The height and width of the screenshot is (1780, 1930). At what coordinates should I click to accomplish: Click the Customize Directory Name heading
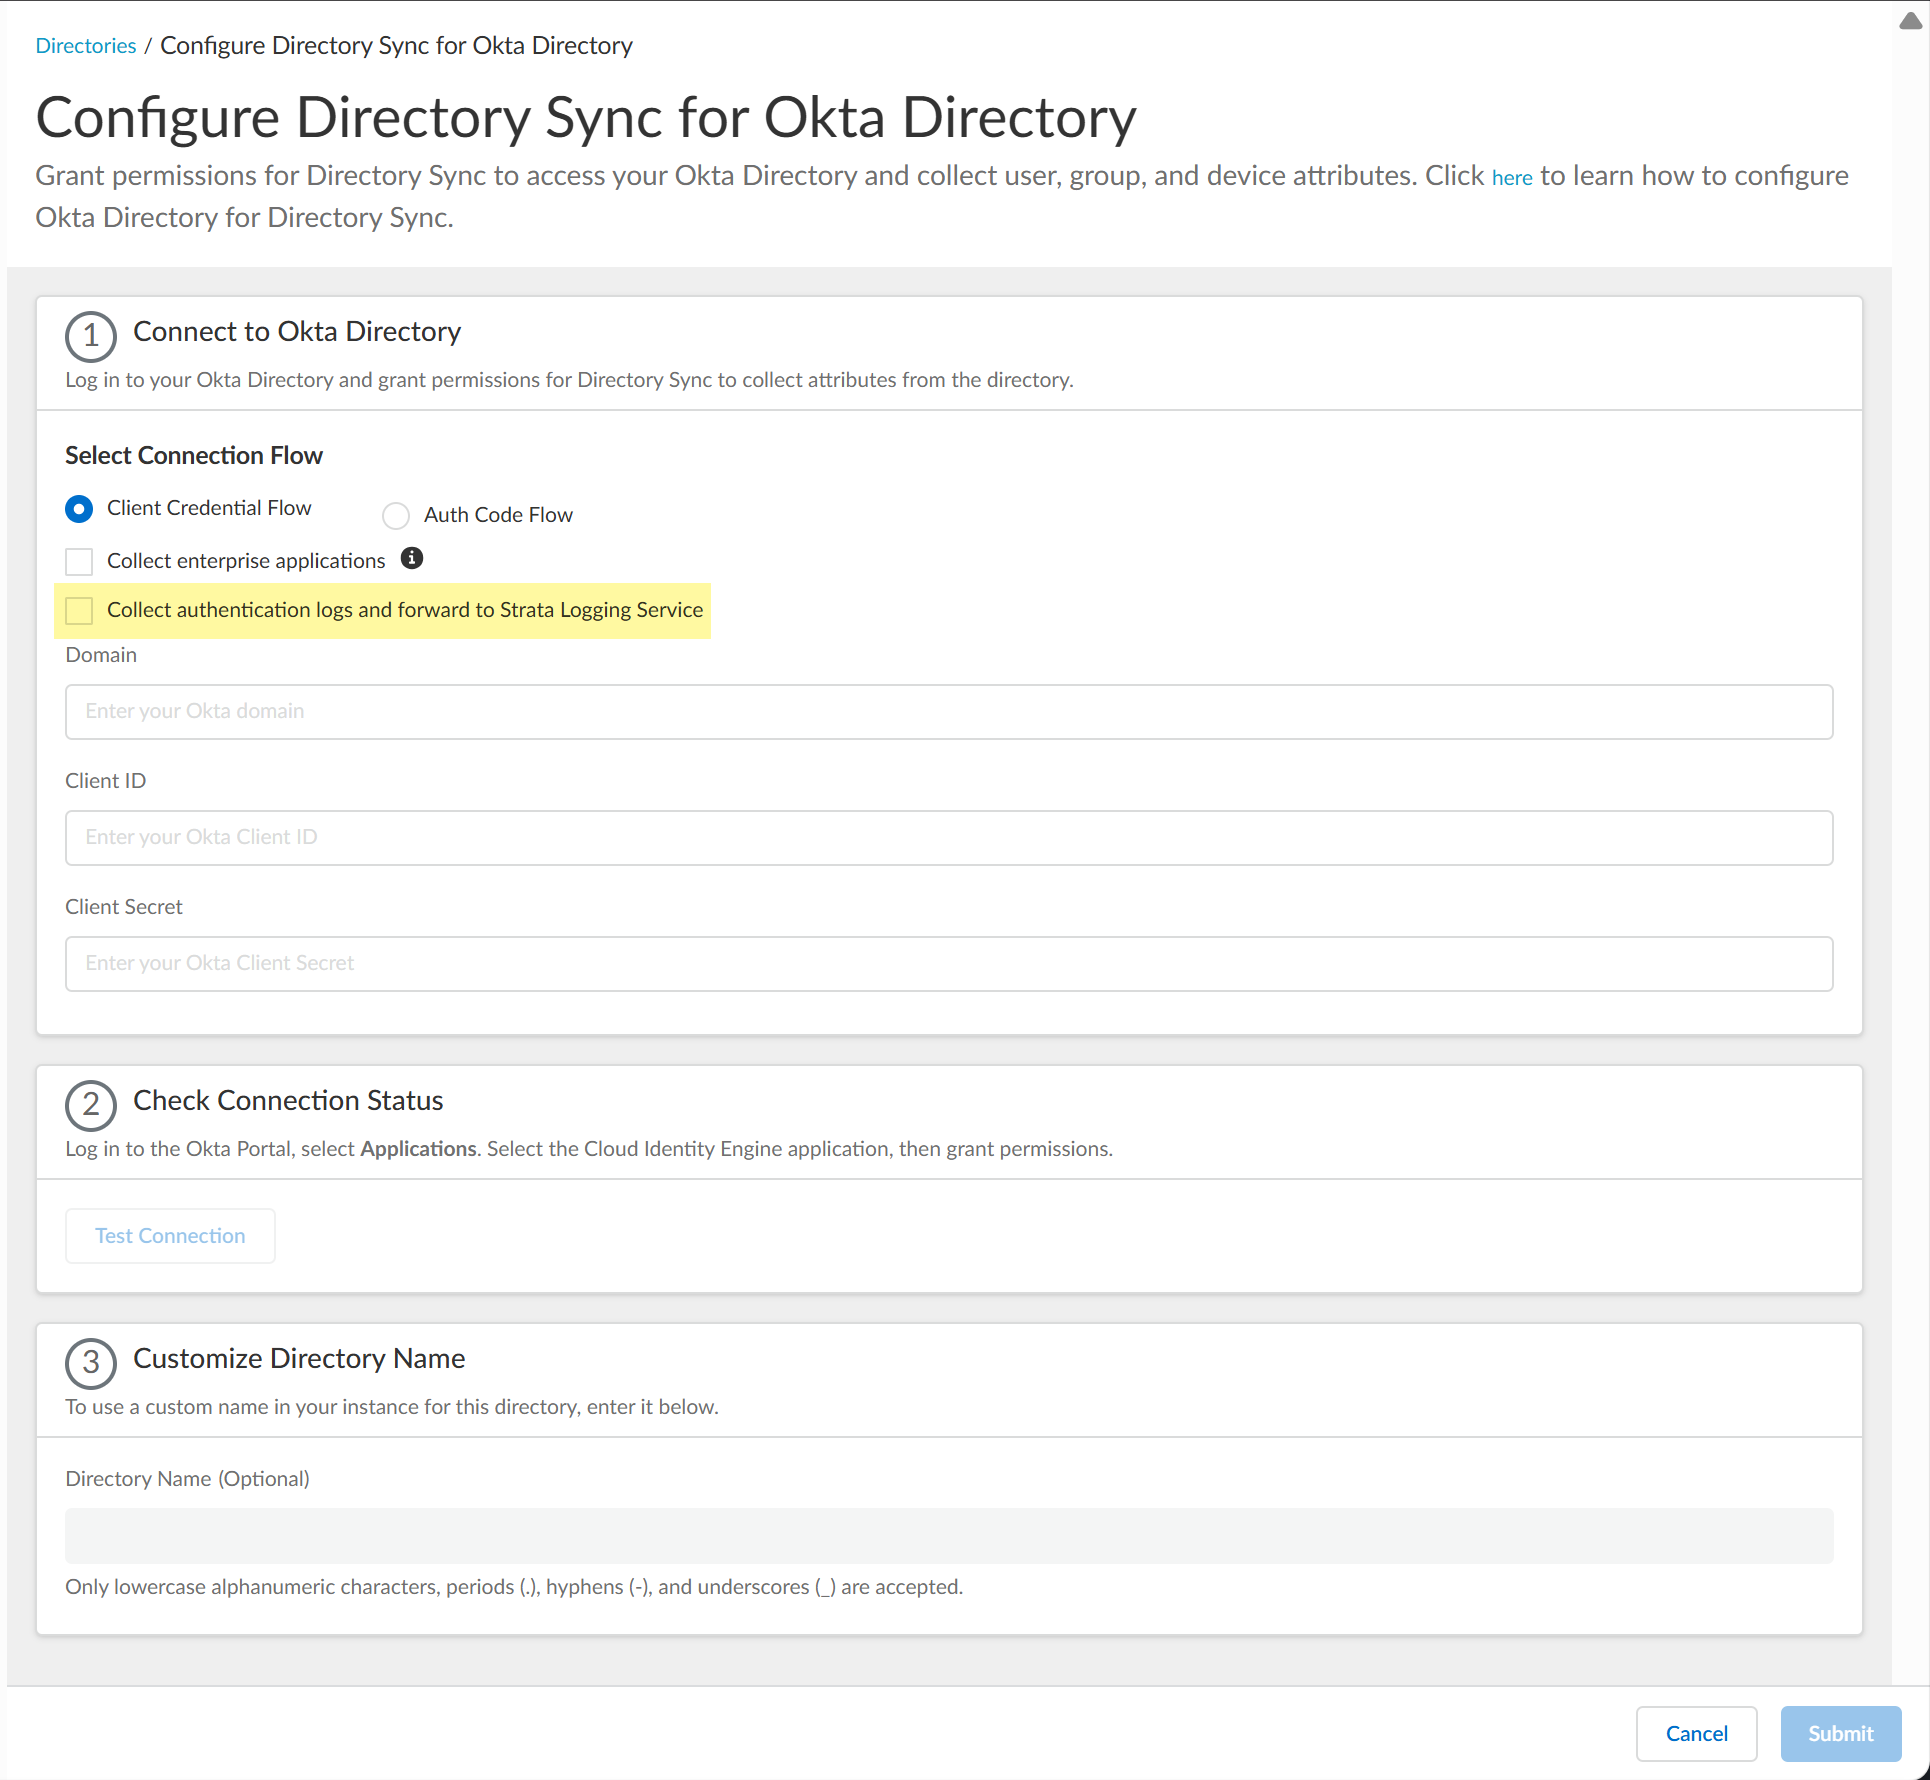pos(299,1358)
